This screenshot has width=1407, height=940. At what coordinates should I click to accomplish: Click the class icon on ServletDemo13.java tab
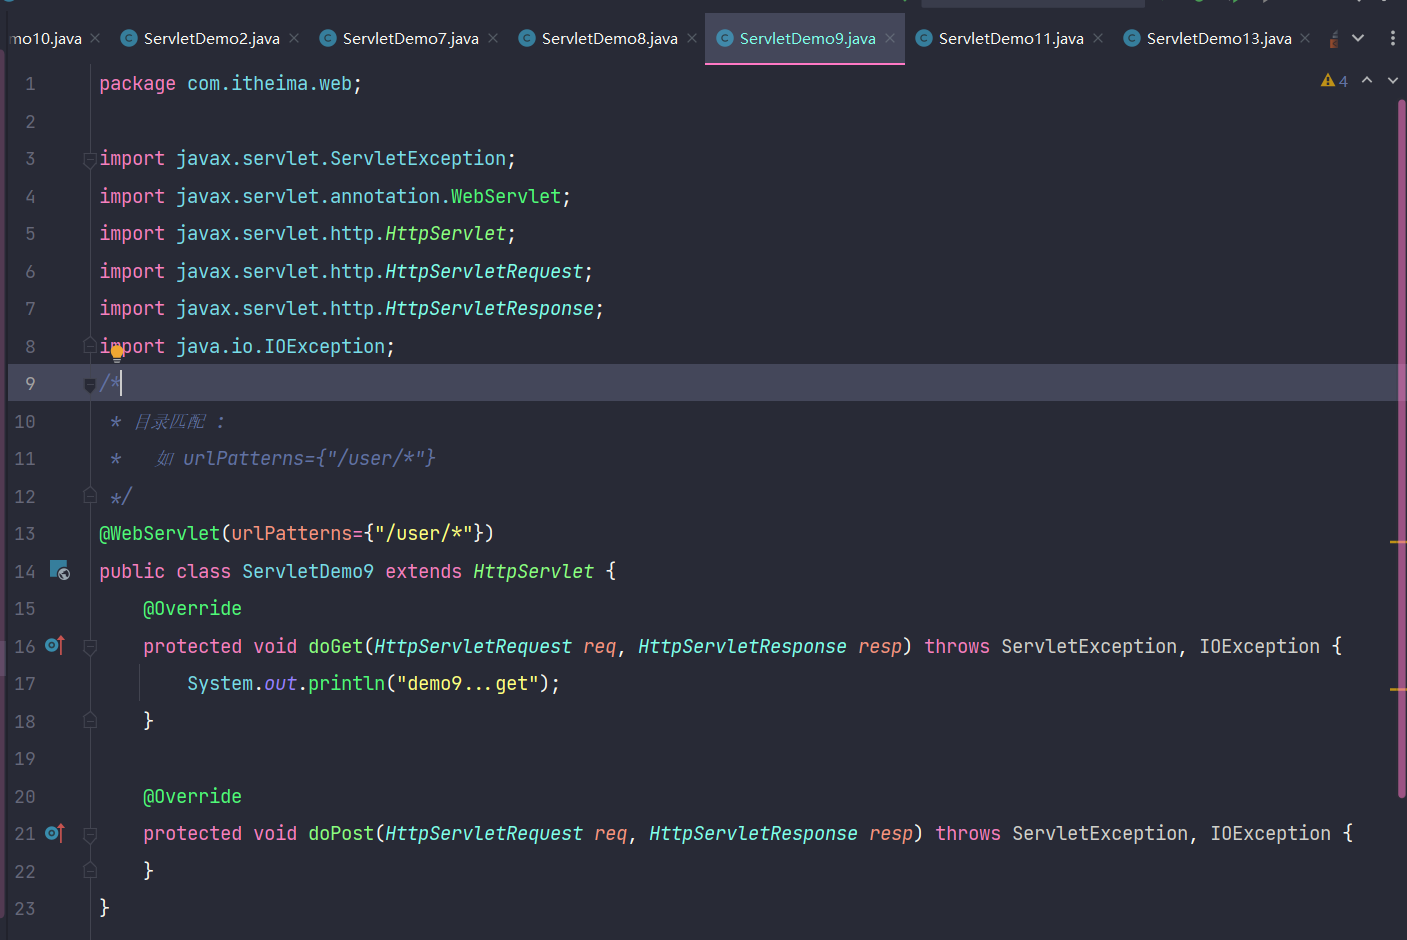(x=1131, y=38)
